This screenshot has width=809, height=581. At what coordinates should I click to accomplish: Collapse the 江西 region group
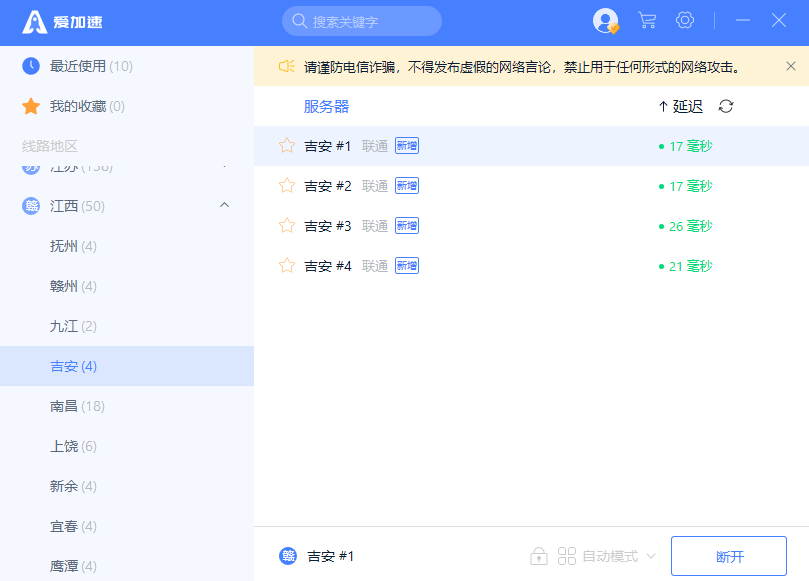(224, 206)
